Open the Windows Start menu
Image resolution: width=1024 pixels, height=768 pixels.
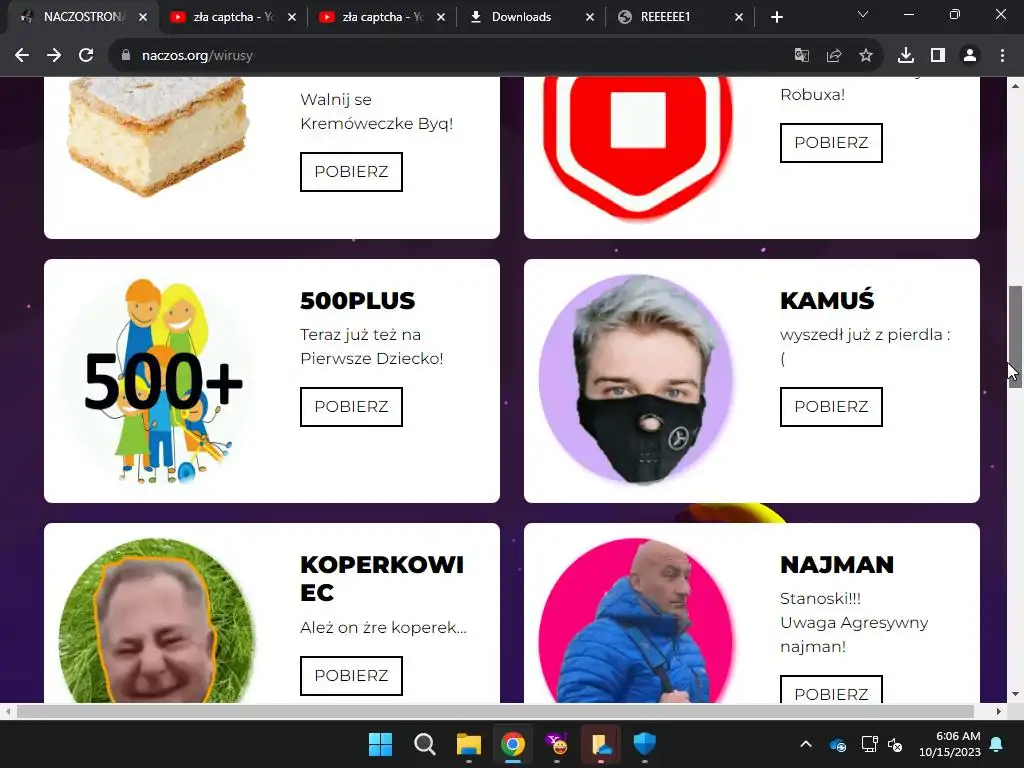pos(381,744)
